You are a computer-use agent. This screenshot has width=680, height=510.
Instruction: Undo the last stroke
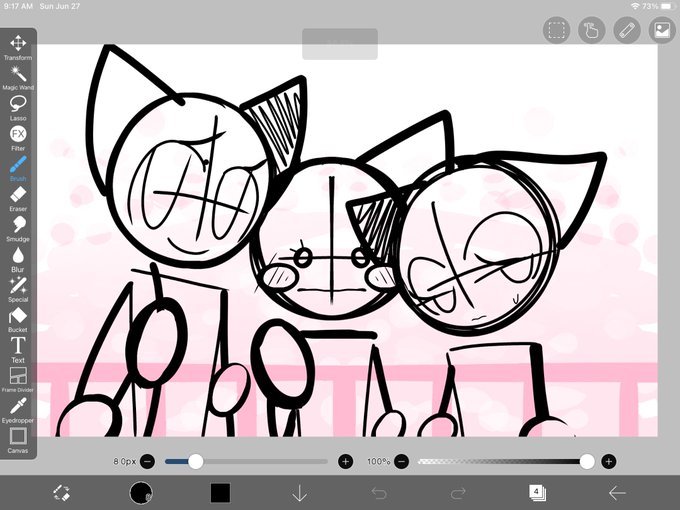tap(379, 493)
